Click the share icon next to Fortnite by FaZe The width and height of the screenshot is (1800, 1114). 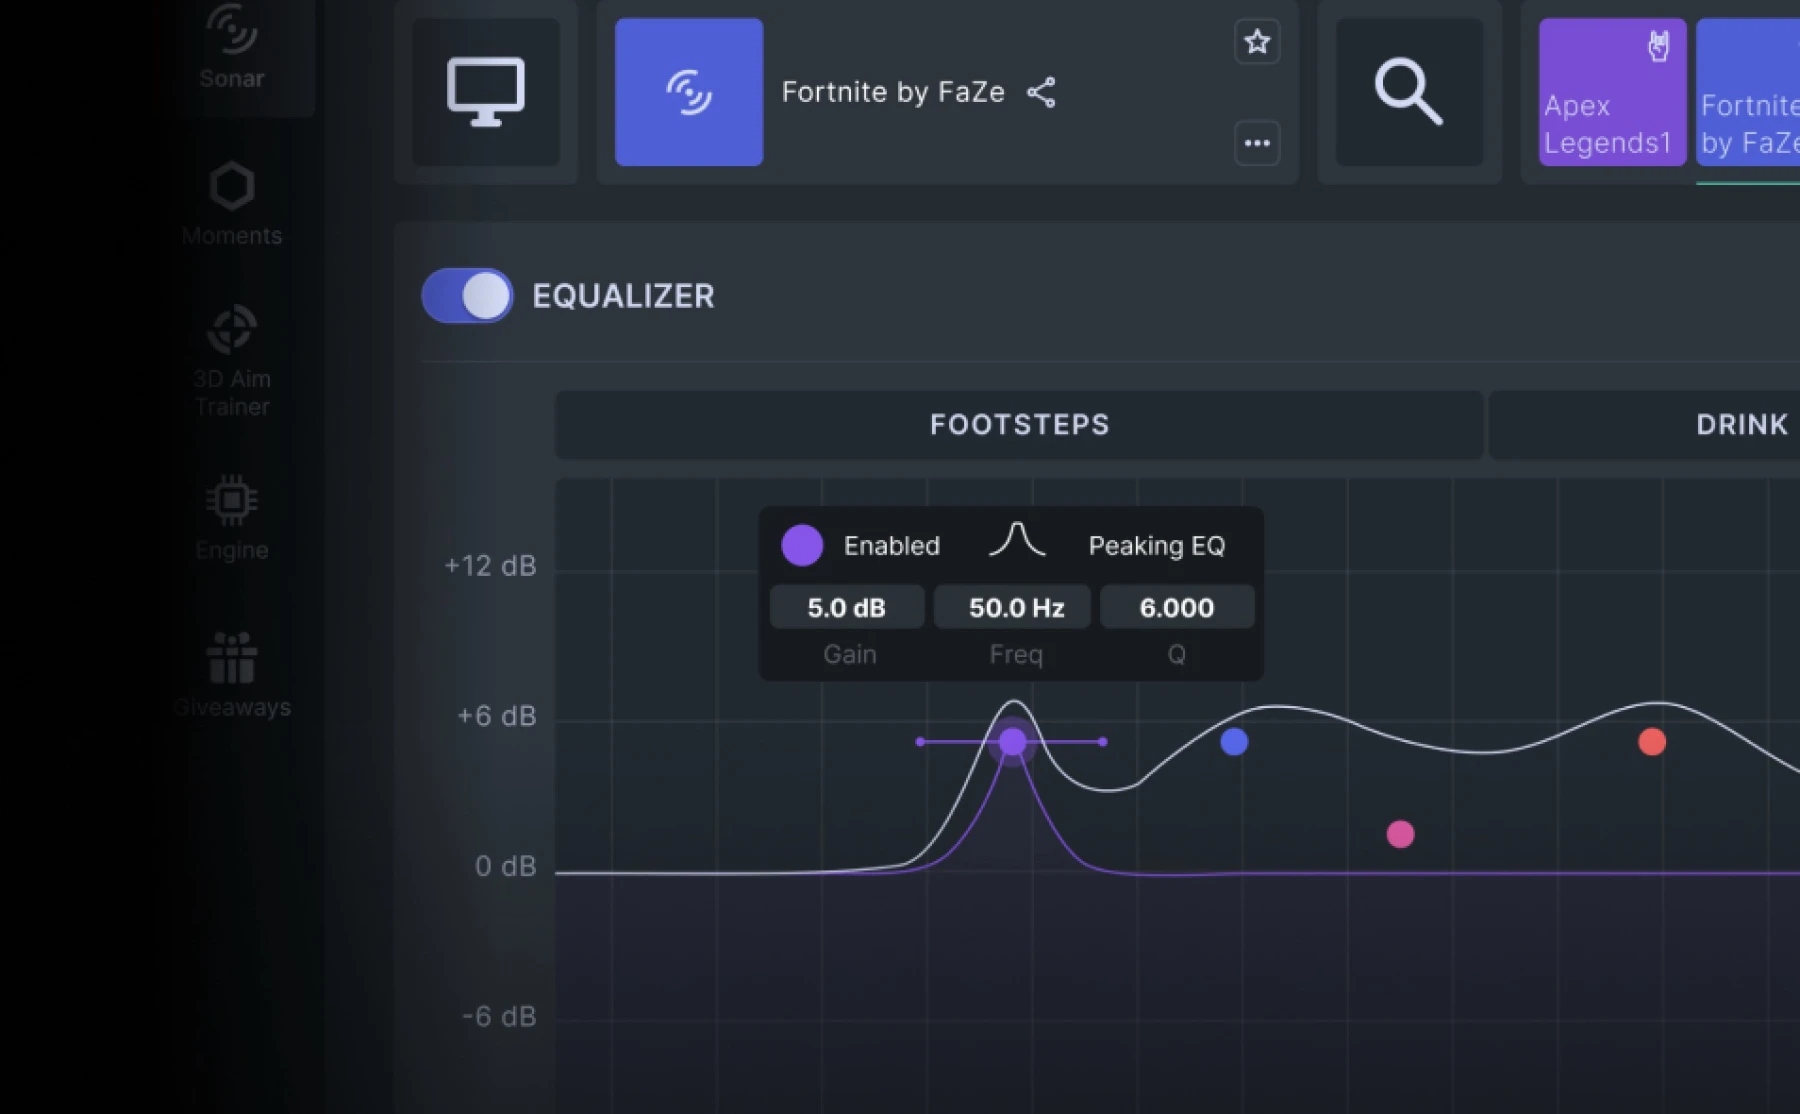click(x=1041, y=93)
